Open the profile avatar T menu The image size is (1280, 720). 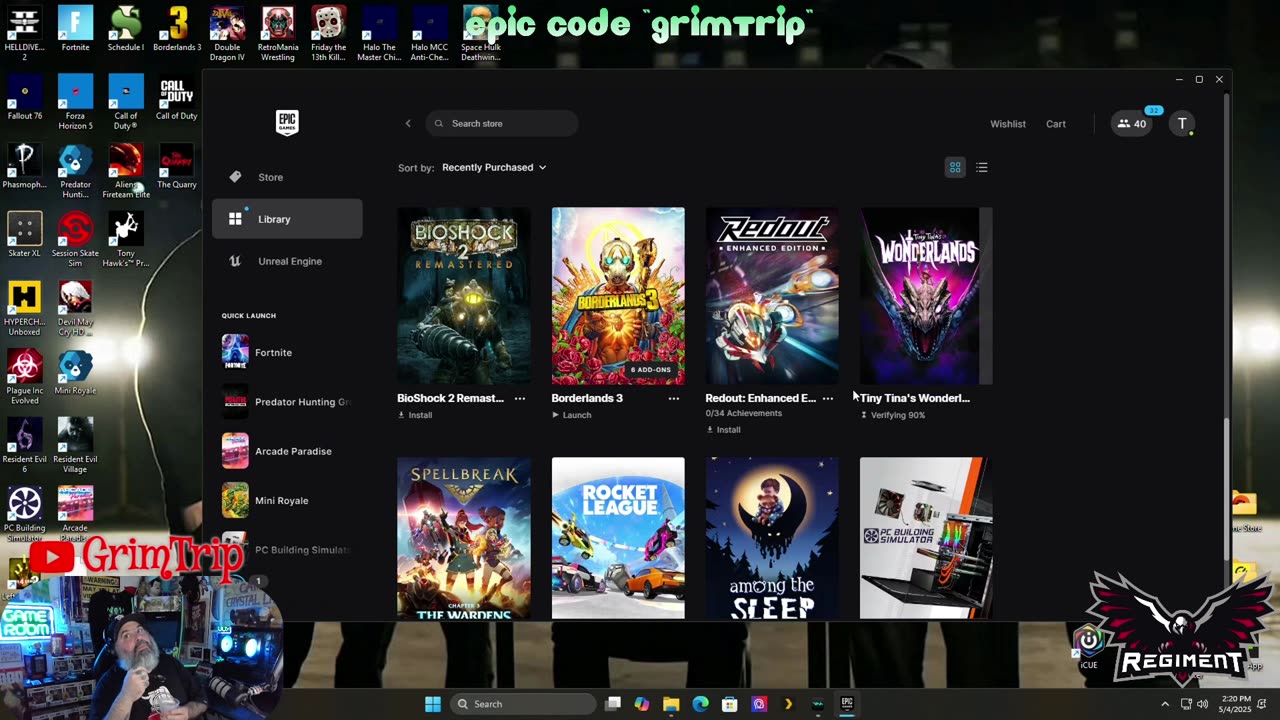[1182, 124]
